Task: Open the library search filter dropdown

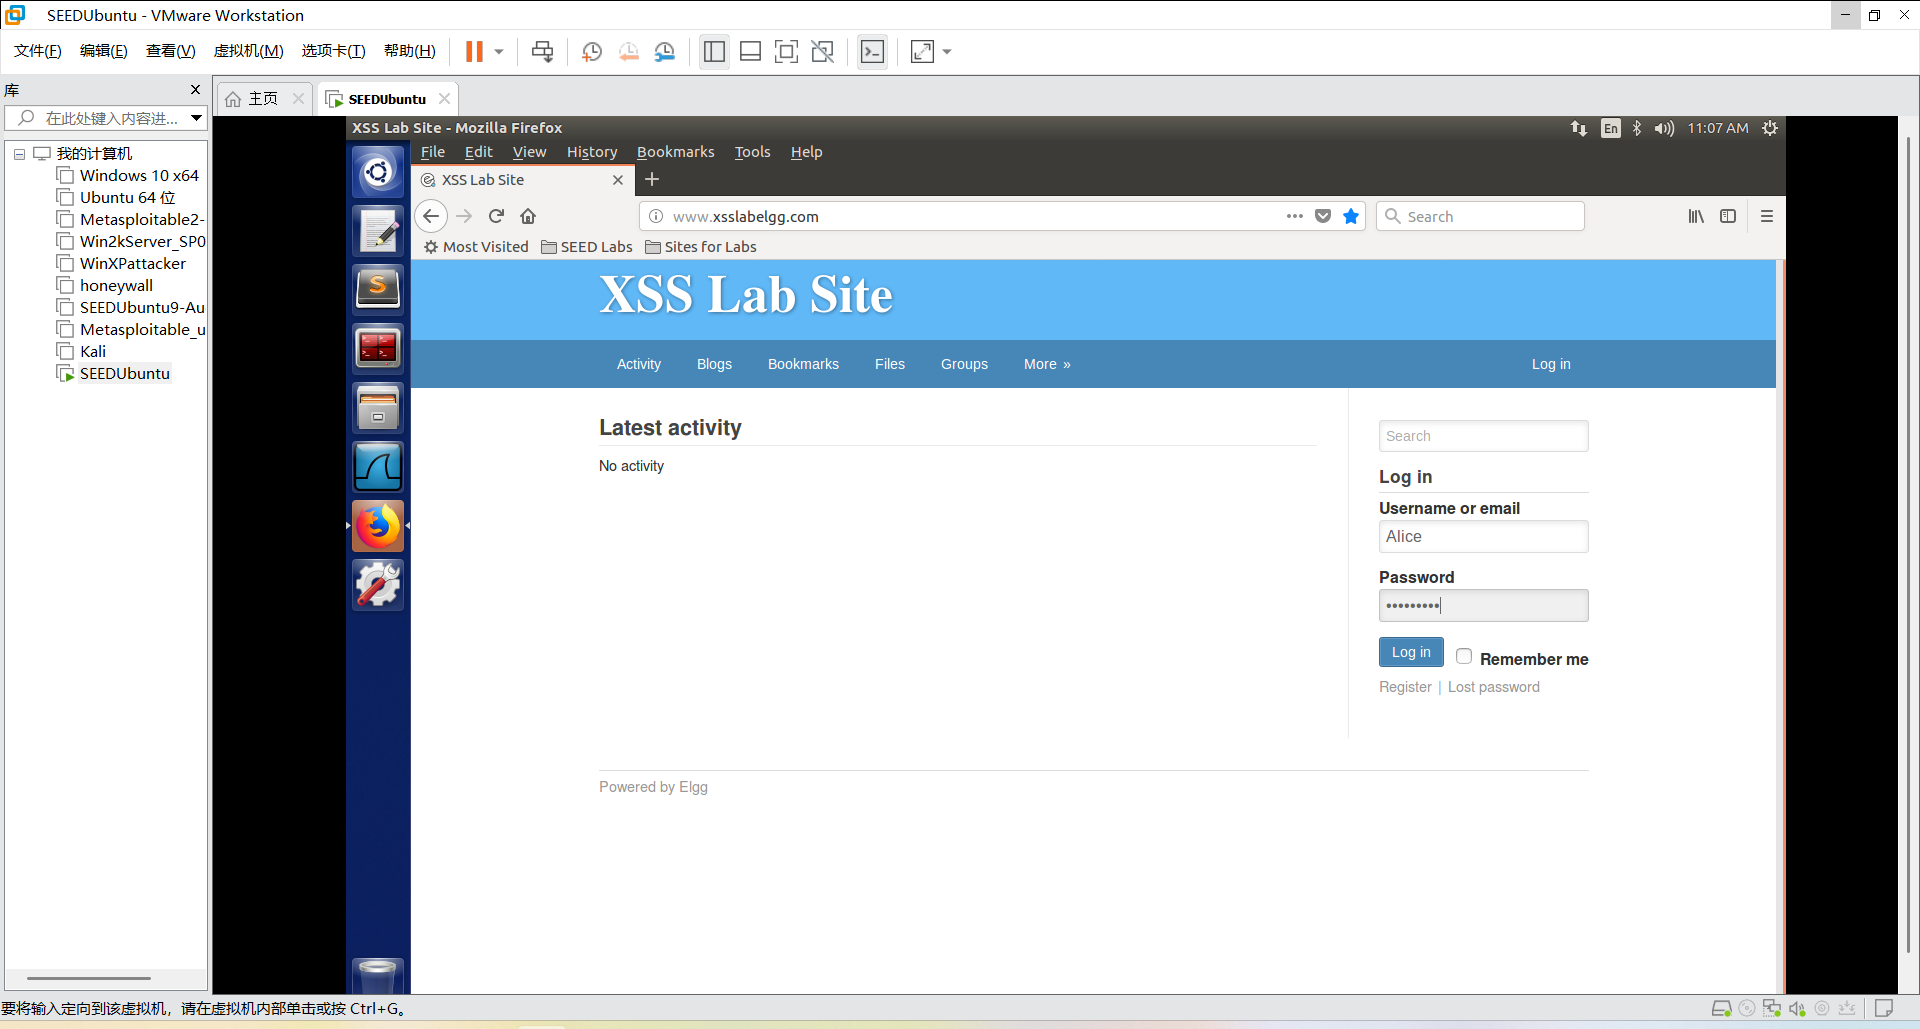Action: 196,118
